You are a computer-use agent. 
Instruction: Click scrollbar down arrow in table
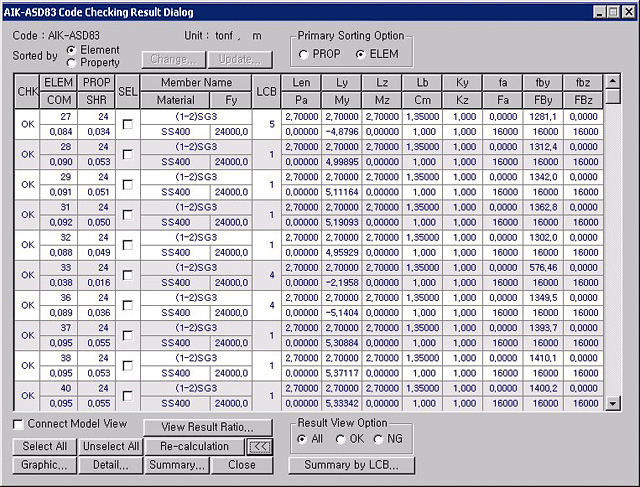point(613,404)
